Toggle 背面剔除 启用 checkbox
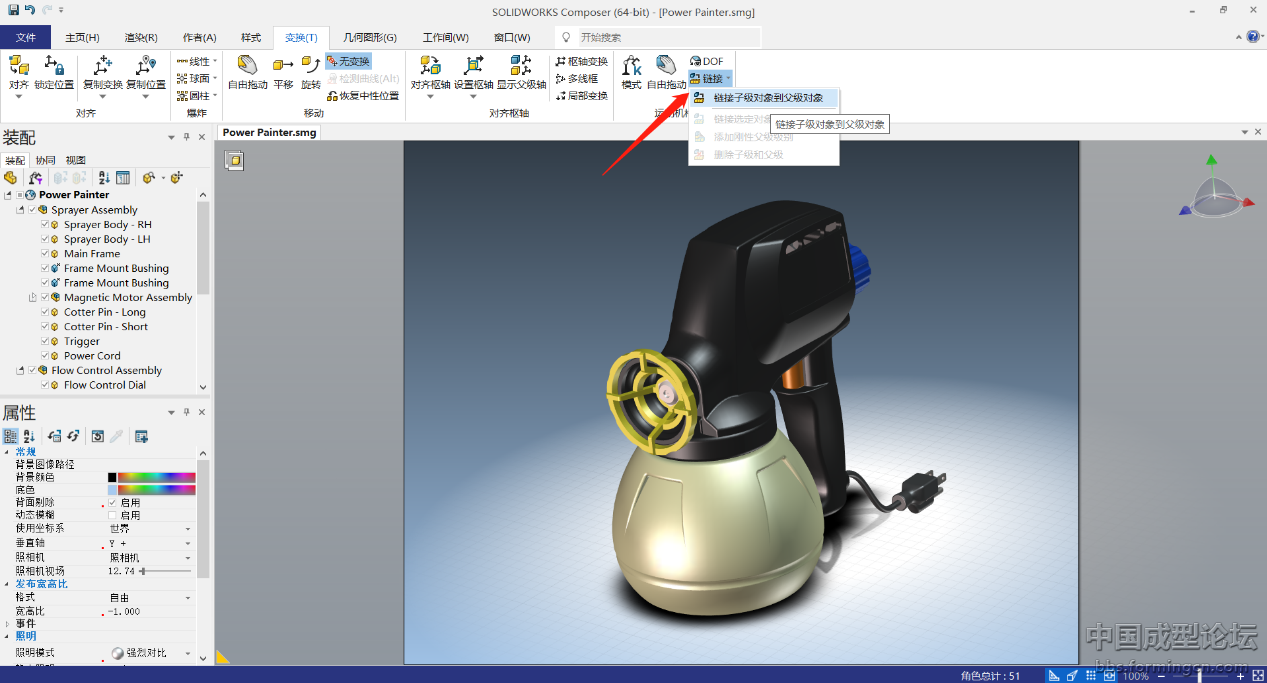1267x683 pixels. (x=113, y=503)
